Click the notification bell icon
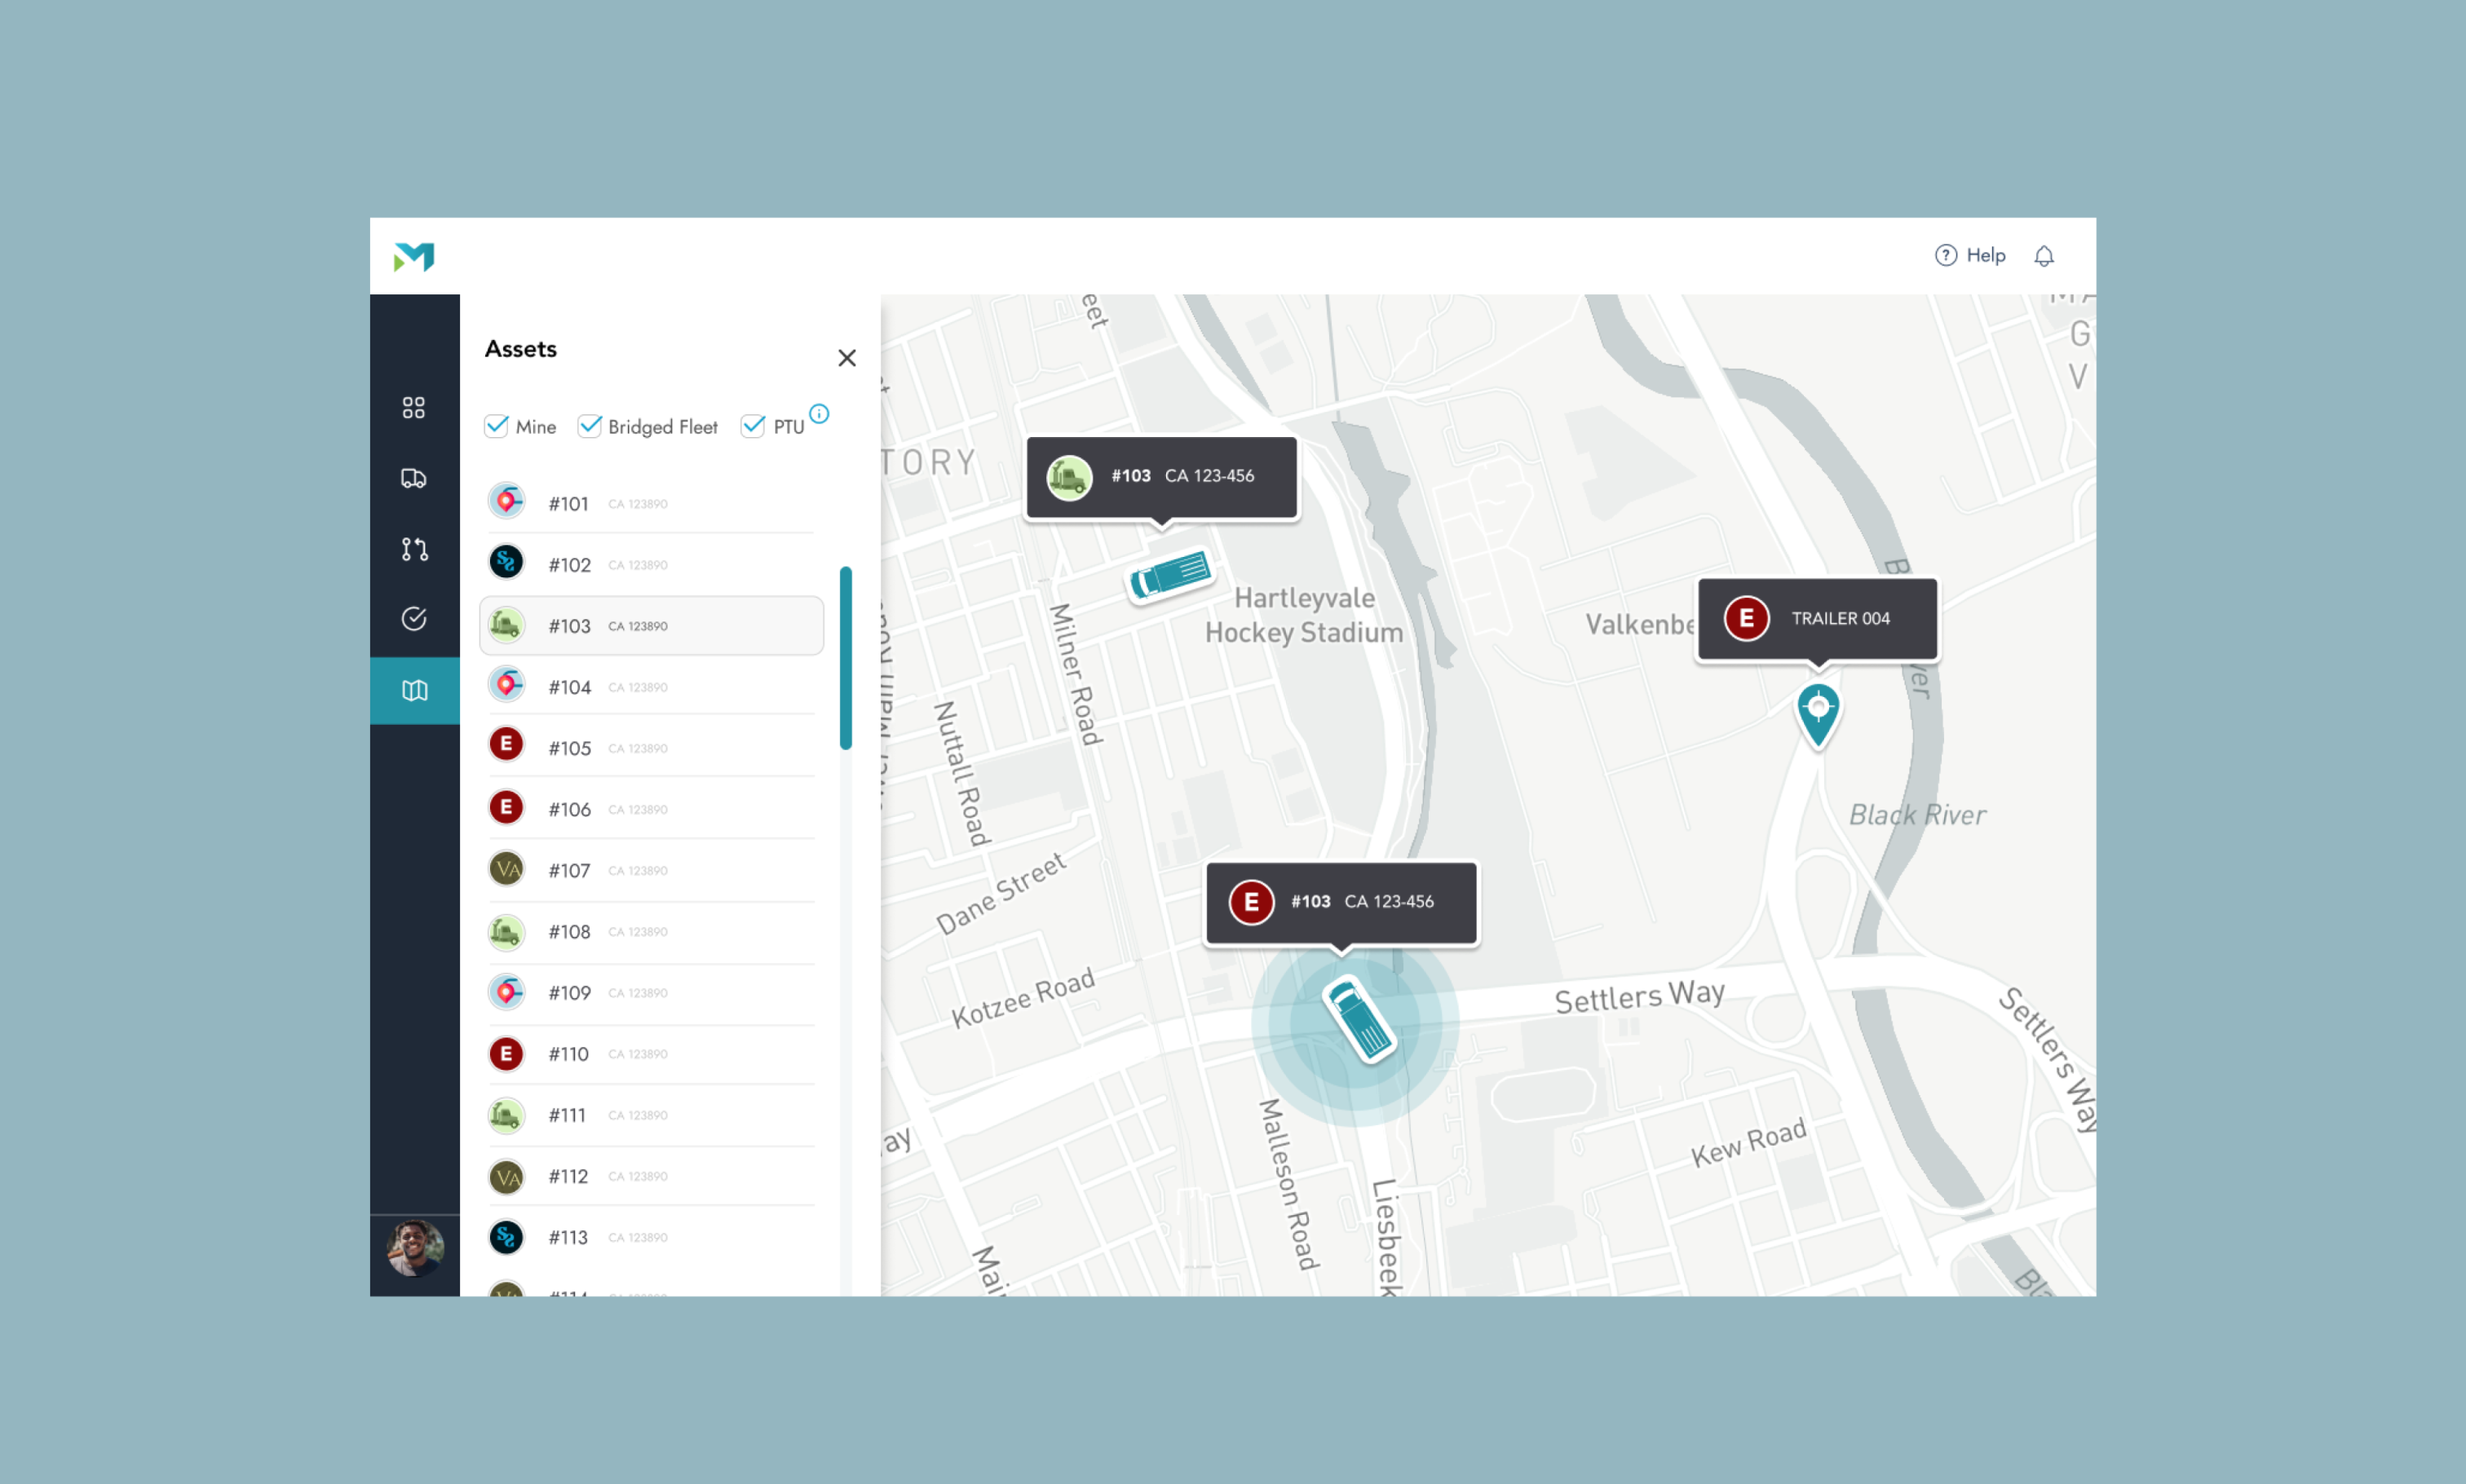Image resolution: width=2466 pixels, height=1484 pixels. (x=2043, y=256)
